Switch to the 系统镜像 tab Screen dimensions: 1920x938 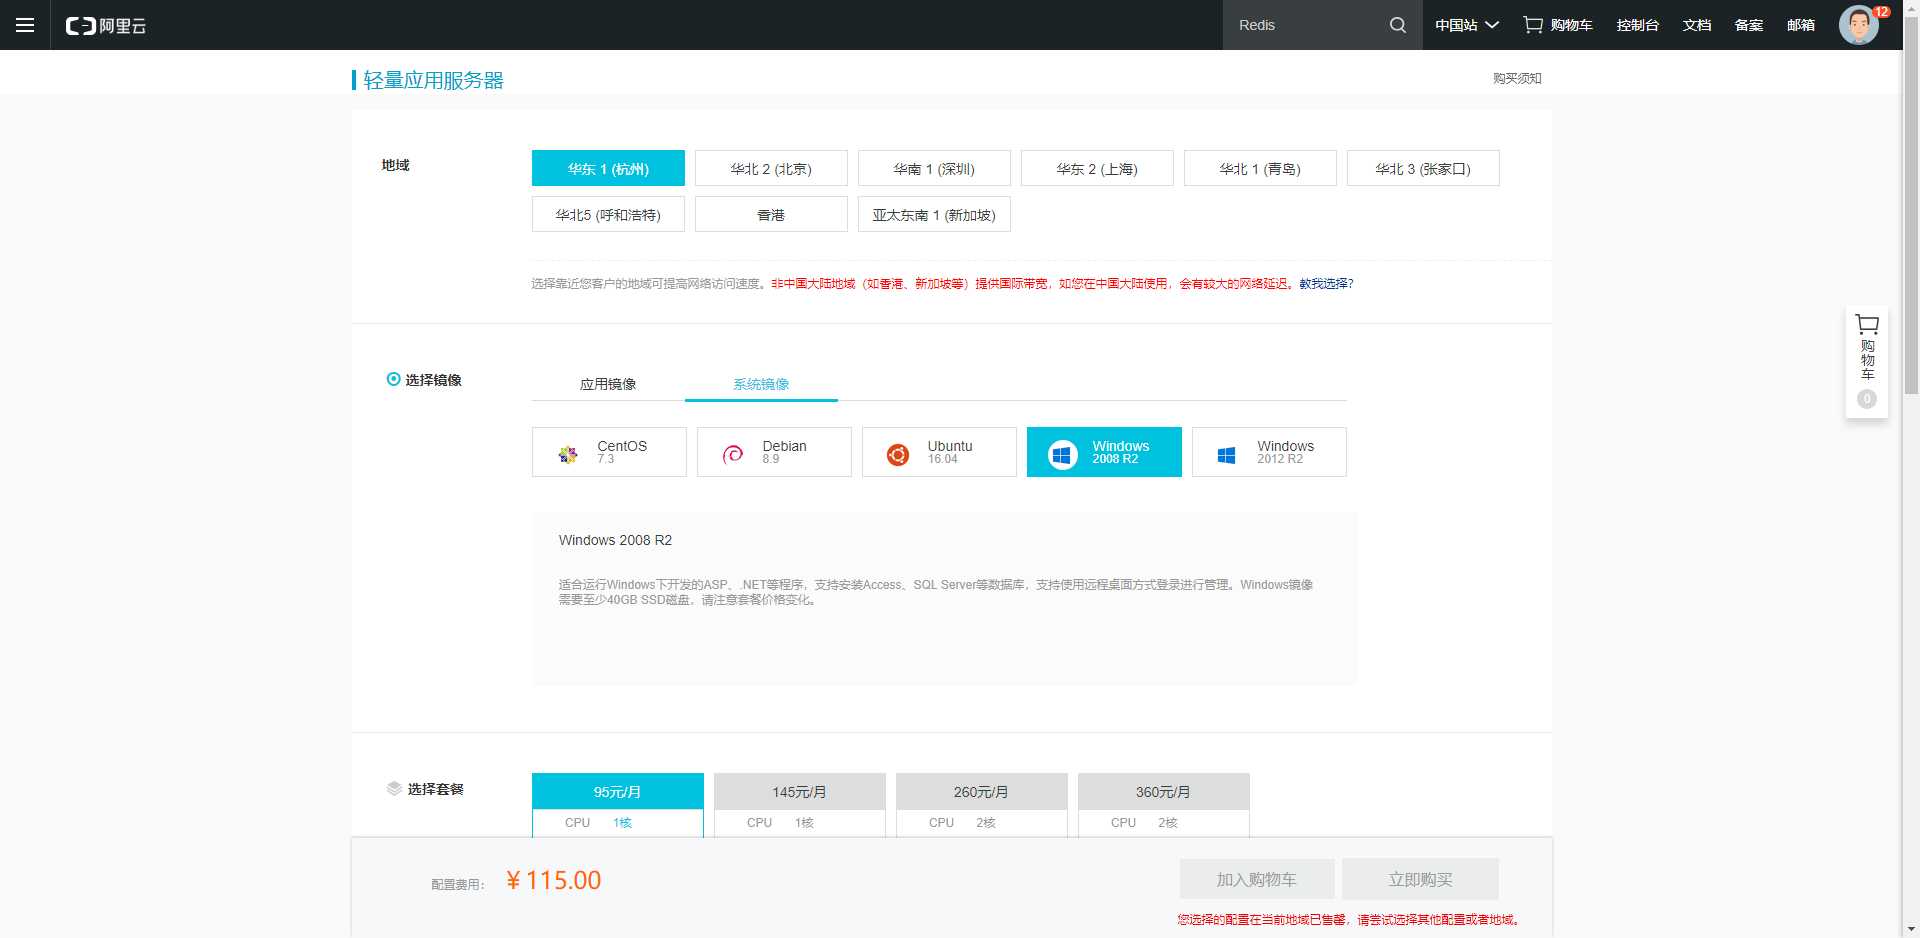click(761, 384)
